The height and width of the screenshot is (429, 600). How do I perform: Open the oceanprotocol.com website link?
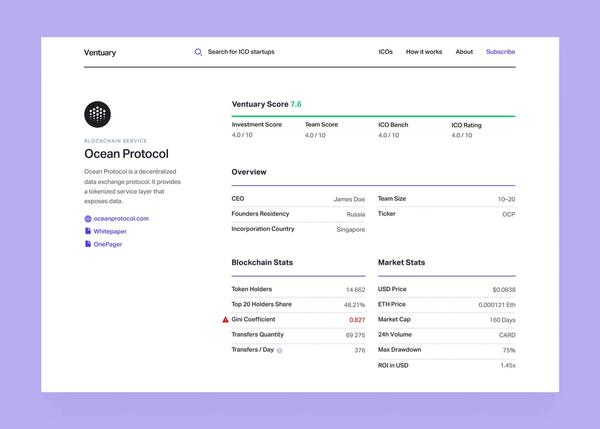click(121, 219)
